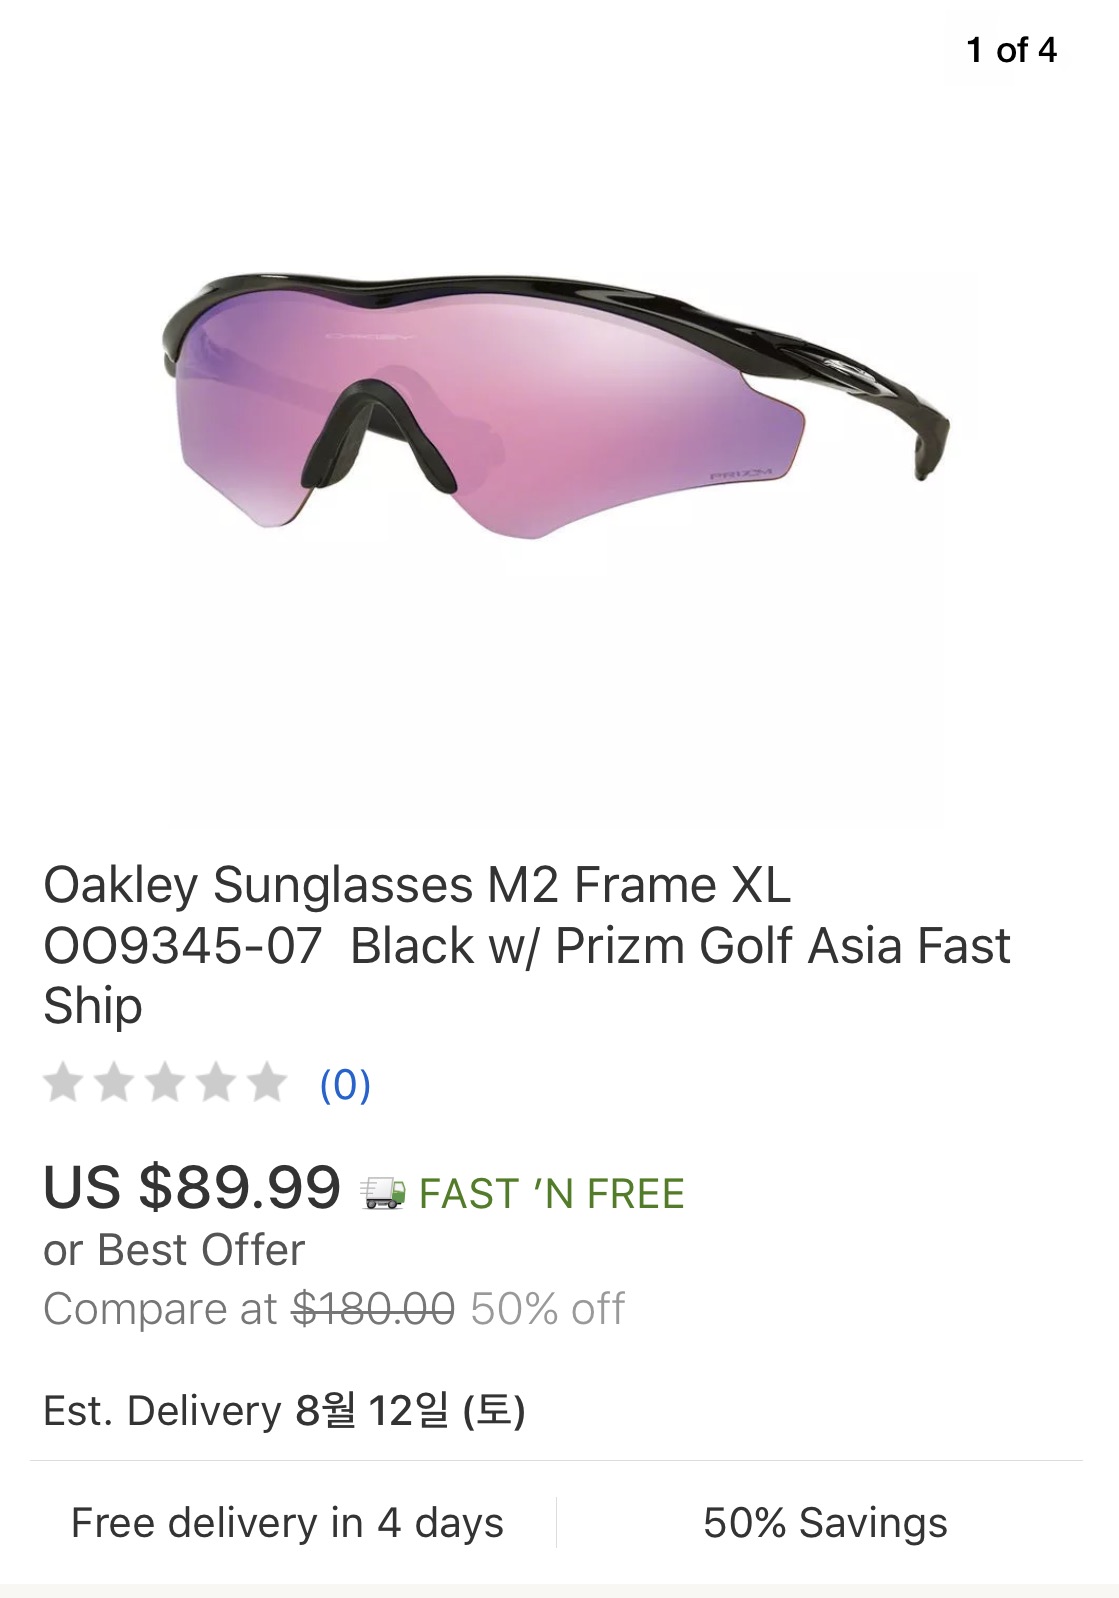Open the sunglasses product photo
This screenshot has height=1598, width=1119.
(555, 420)
